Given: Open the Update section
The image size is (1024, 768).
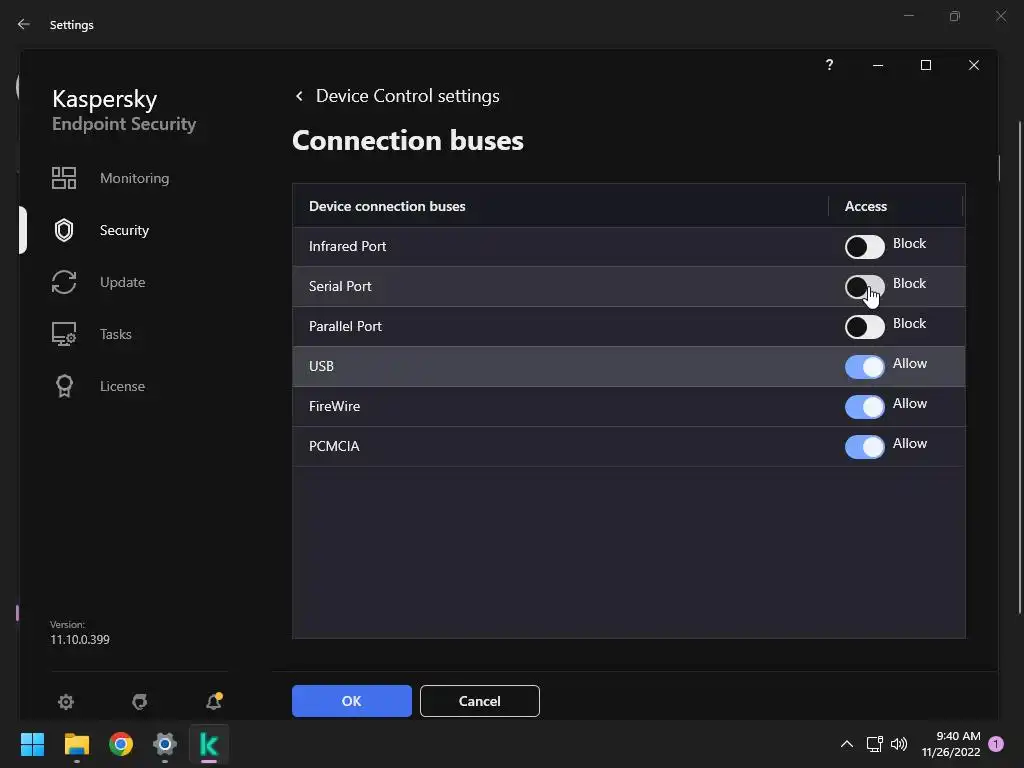Looking at the screenshot, I should pyautogui.click(x=122, y=282).
